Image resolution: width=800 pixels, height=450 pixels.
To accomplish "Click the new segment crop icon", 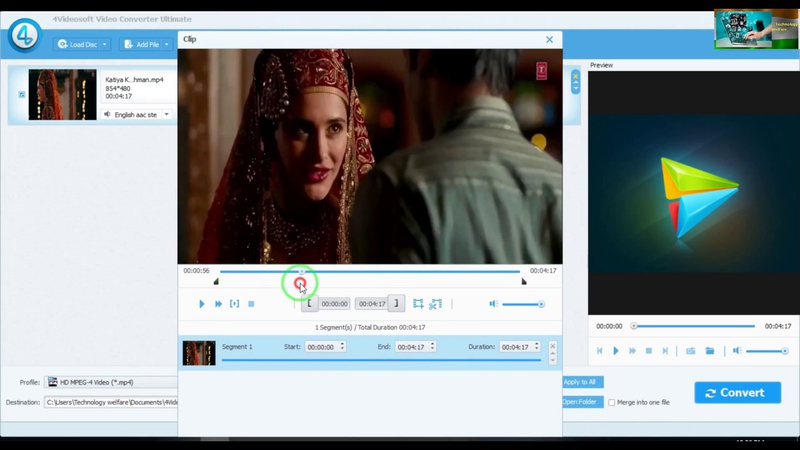I will pos(418,304).
